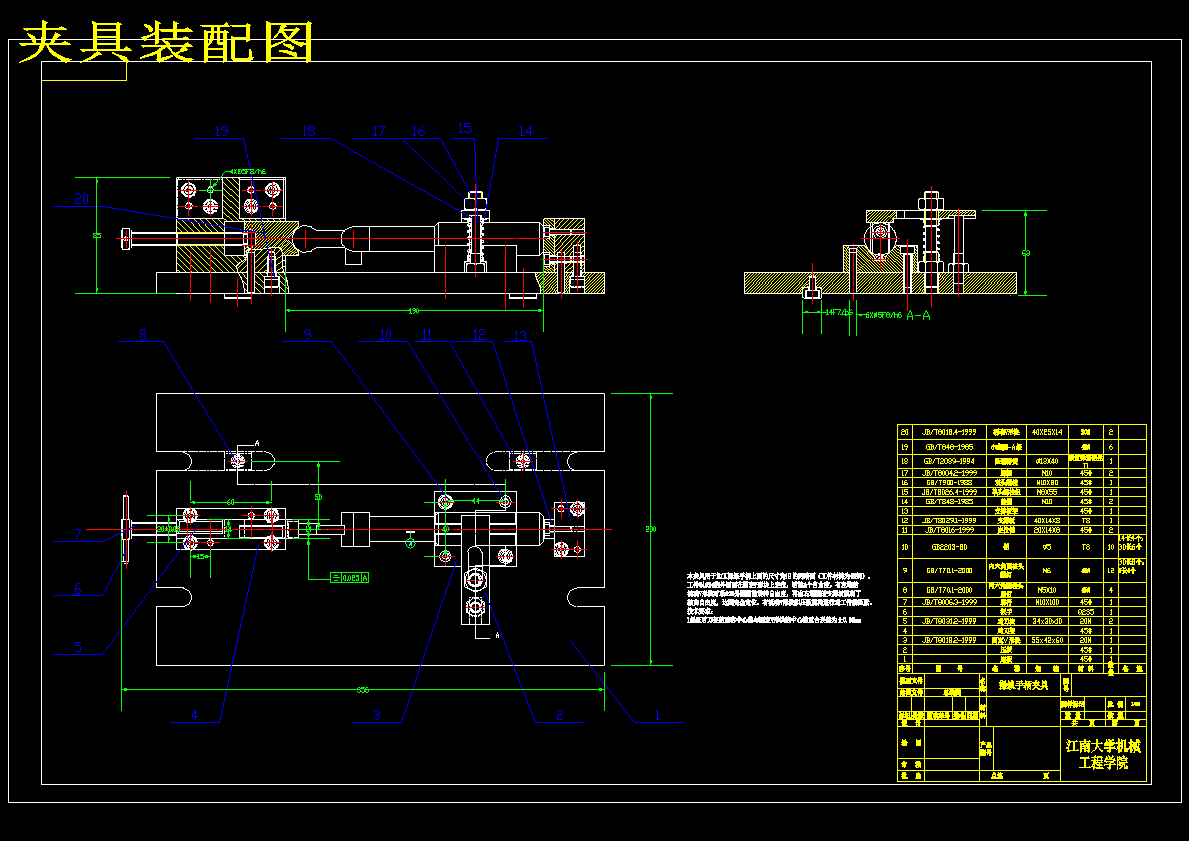Click the 14F7/h6 fit dimension under section A-A
This screenshot has width=1189, height=841.
839,312
